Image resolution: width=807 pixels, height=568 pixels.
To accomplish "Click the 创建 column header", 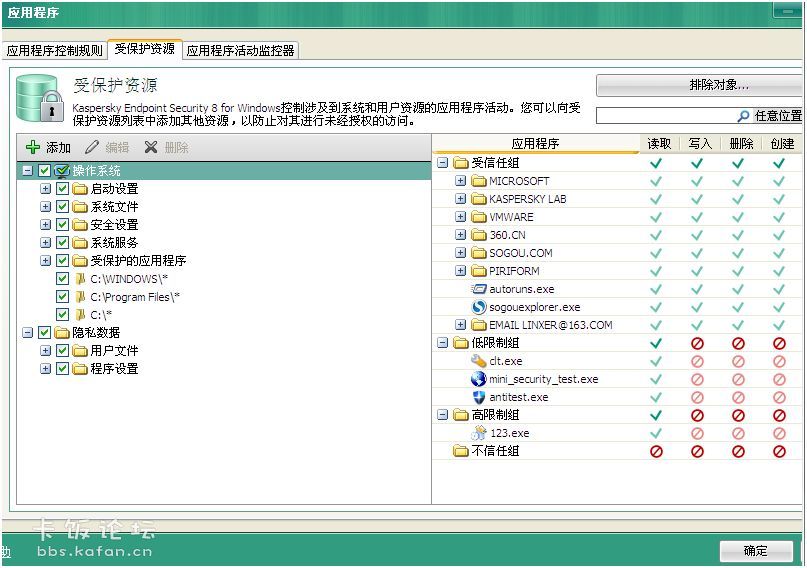I will 782,144.
